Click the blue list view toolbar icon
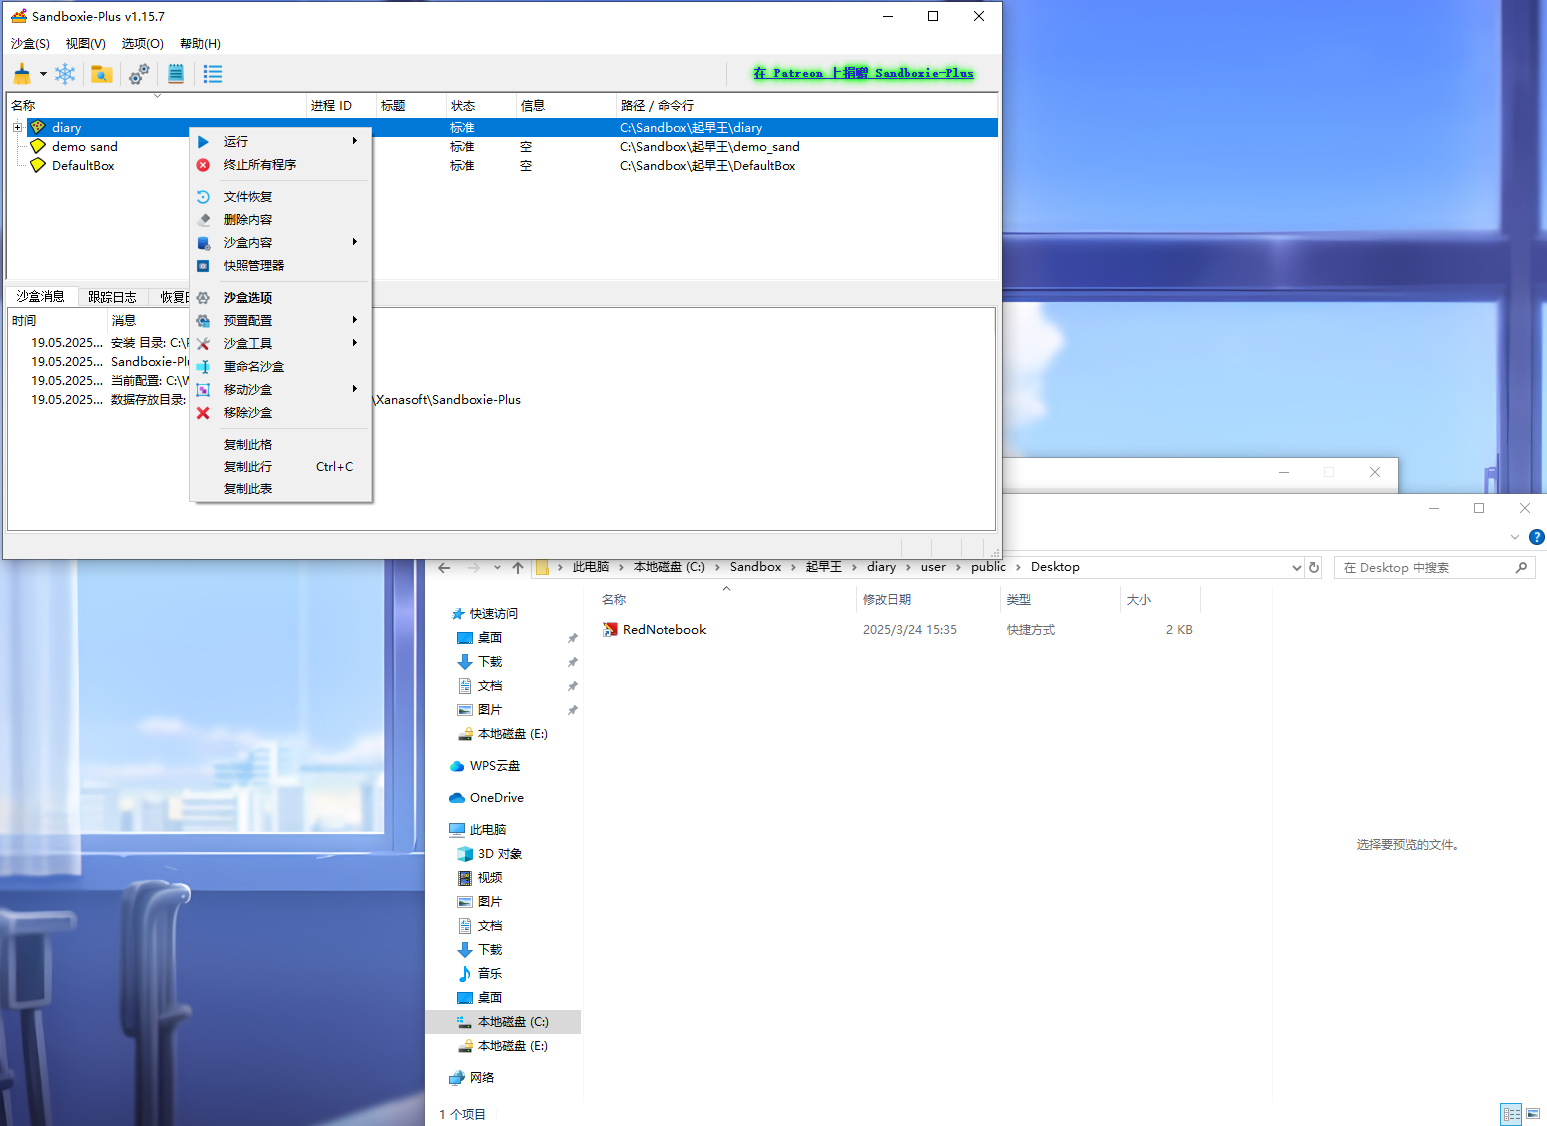Image resolution: width=1547 pixels, height=1126 pixels. [x=213, y=74]
